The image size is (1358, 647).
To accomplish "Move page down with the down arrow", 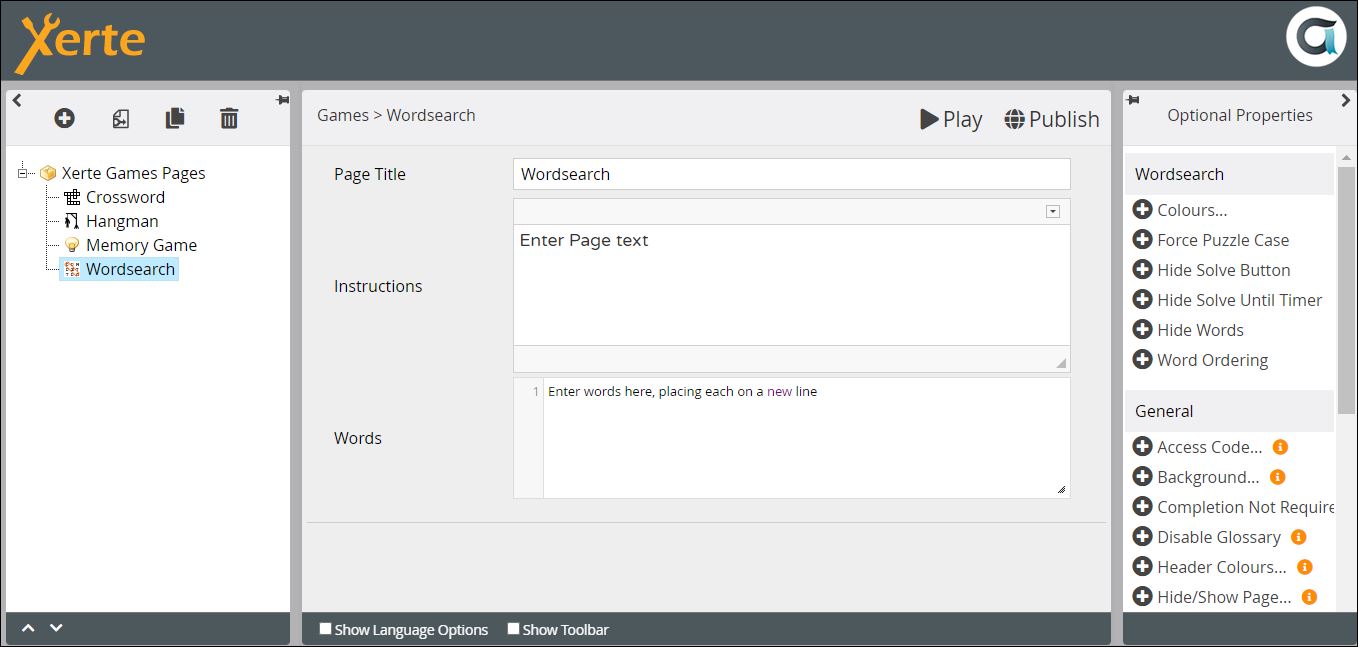I will pyautogui.click(x=56, y=628).
